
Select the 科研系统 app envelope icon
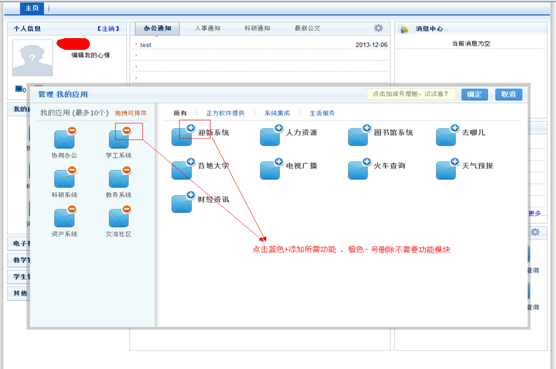[x=64, y=178]
